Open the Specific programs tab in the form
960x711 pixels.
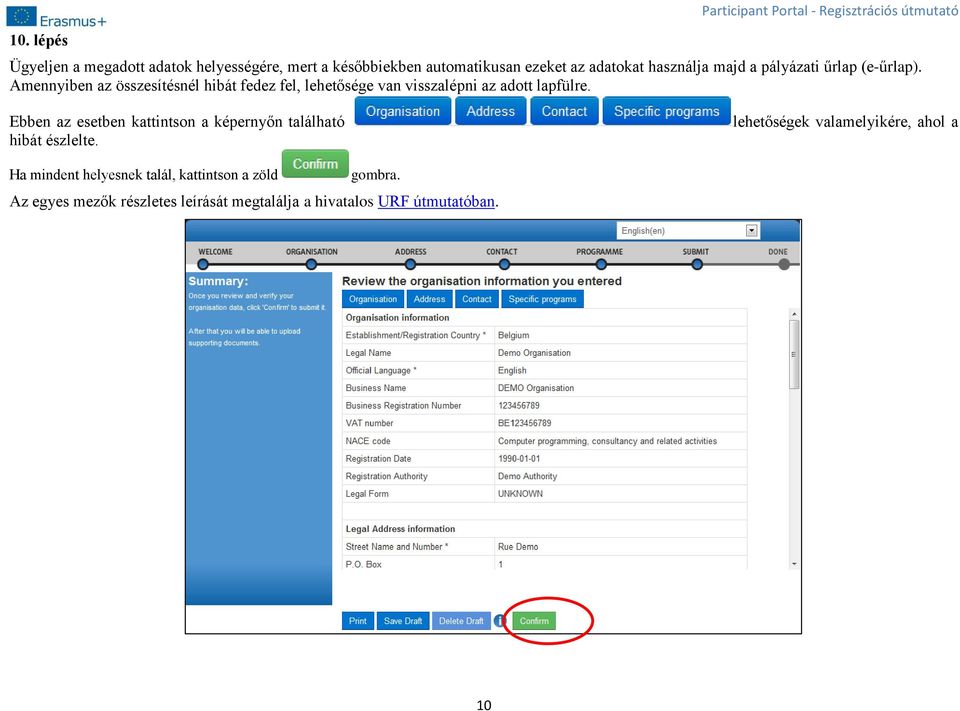coord(542,299)
